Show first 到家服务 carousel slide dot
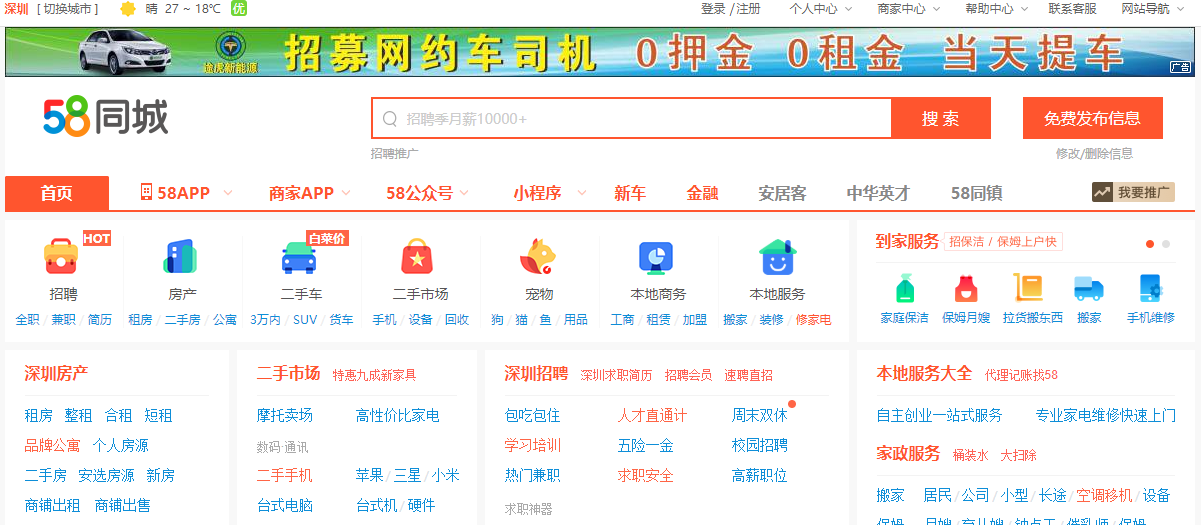1201x525 pixels. (x=1150, y=244)
